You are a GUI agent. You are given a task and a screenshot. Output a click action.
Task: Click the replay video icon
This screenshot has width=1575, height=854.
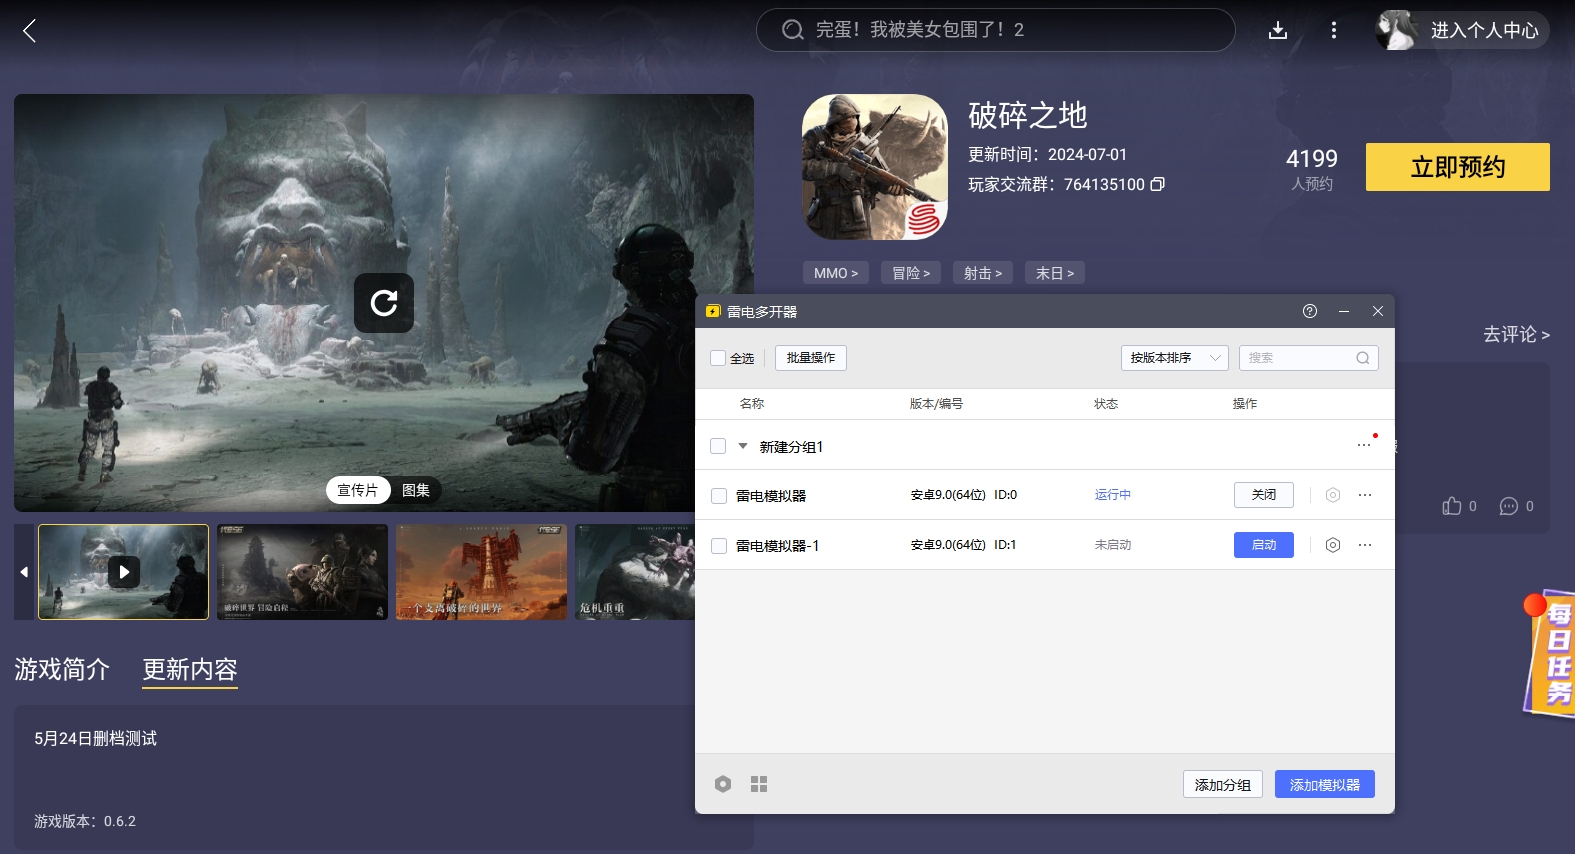tap(384, 303)
